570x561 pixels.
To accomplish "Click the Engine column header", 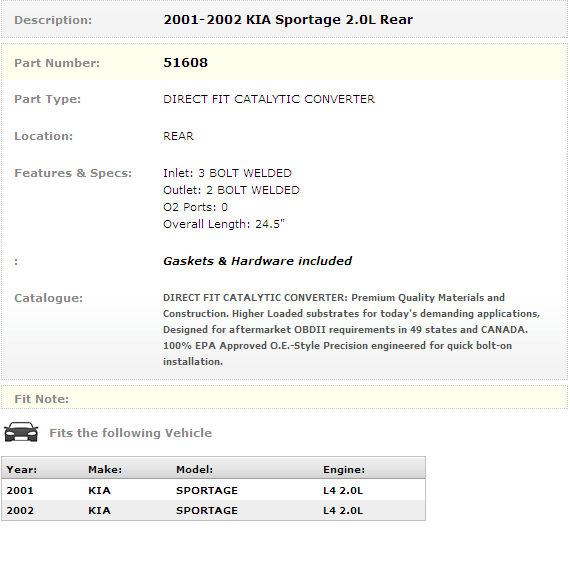I will [344, 469].
